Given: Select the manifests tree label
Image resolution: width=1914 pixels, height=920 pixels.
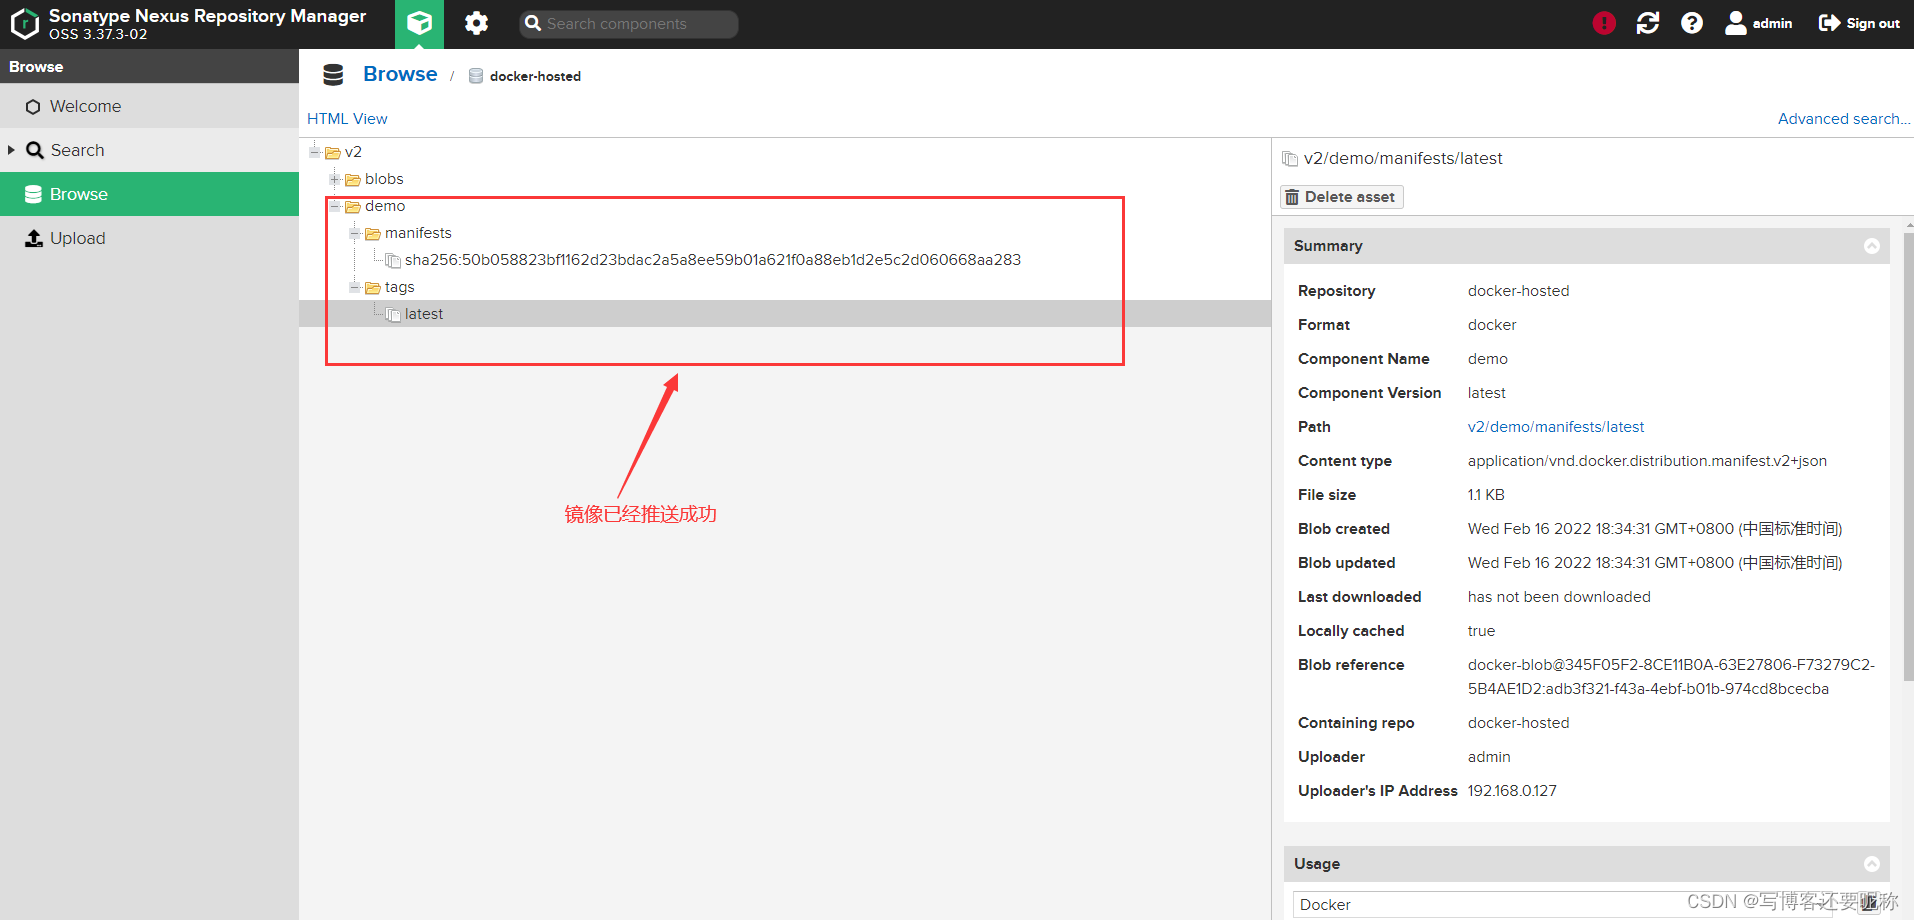Looking at the screenshot, I should click(418, 233).
